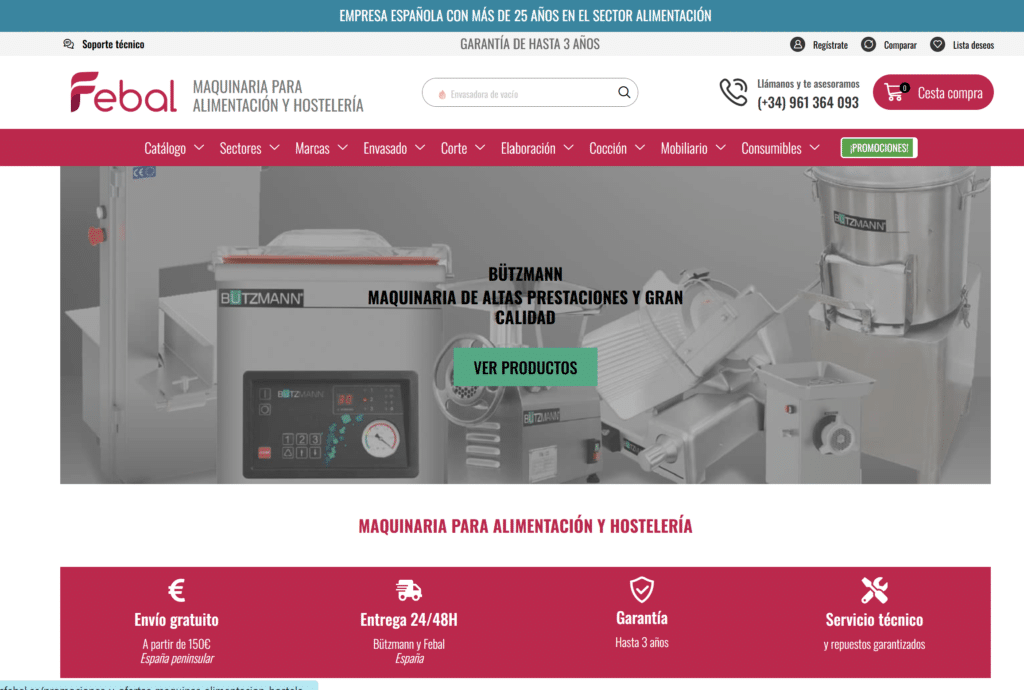Click the telephone handset icon
The image size is (1024, 690).
coord(733,92)
